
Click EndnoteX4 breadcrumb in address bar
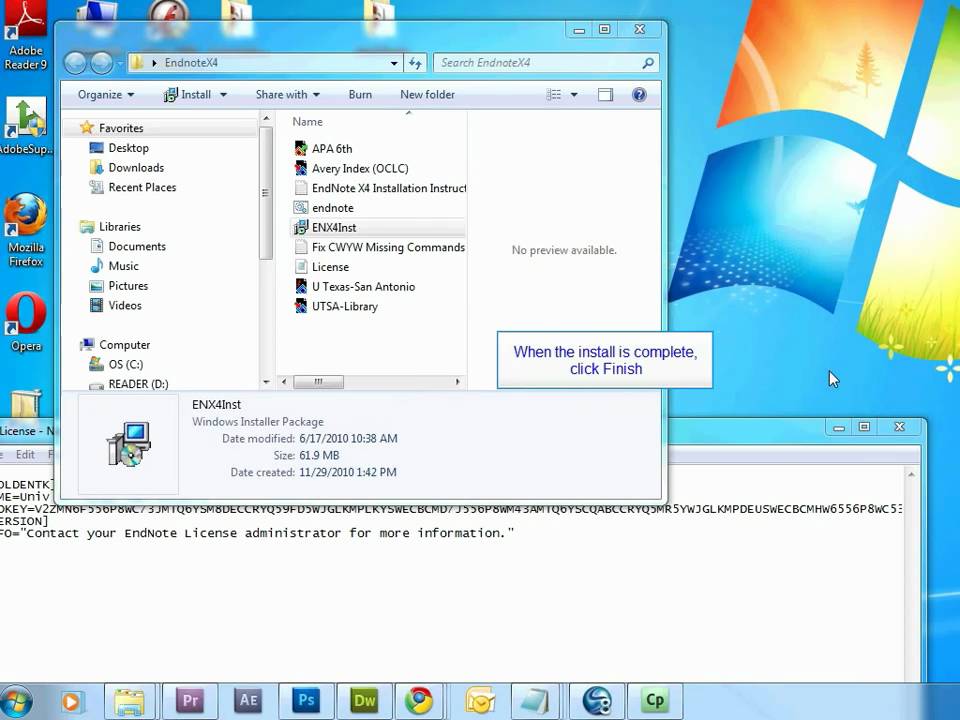pyautogui.click(x=191, y=62)
